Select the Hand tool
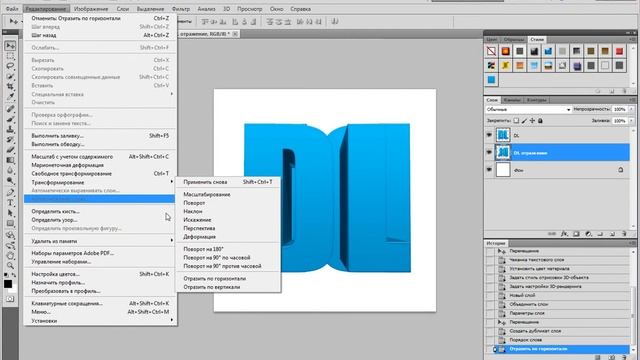 pos(10,256)
